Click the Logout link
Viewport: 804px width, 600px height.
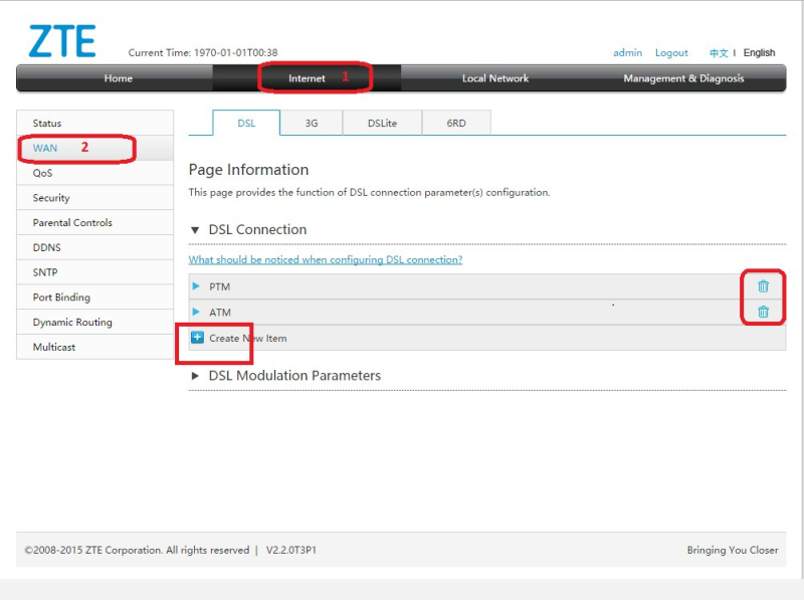coord(671,53)
